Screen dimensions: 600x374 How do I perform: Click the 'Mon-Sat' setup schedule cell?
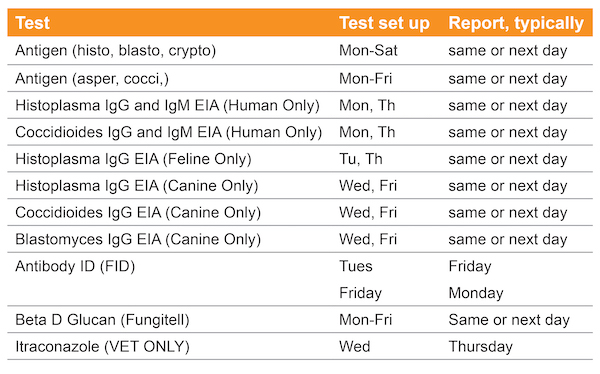point(368,51)
